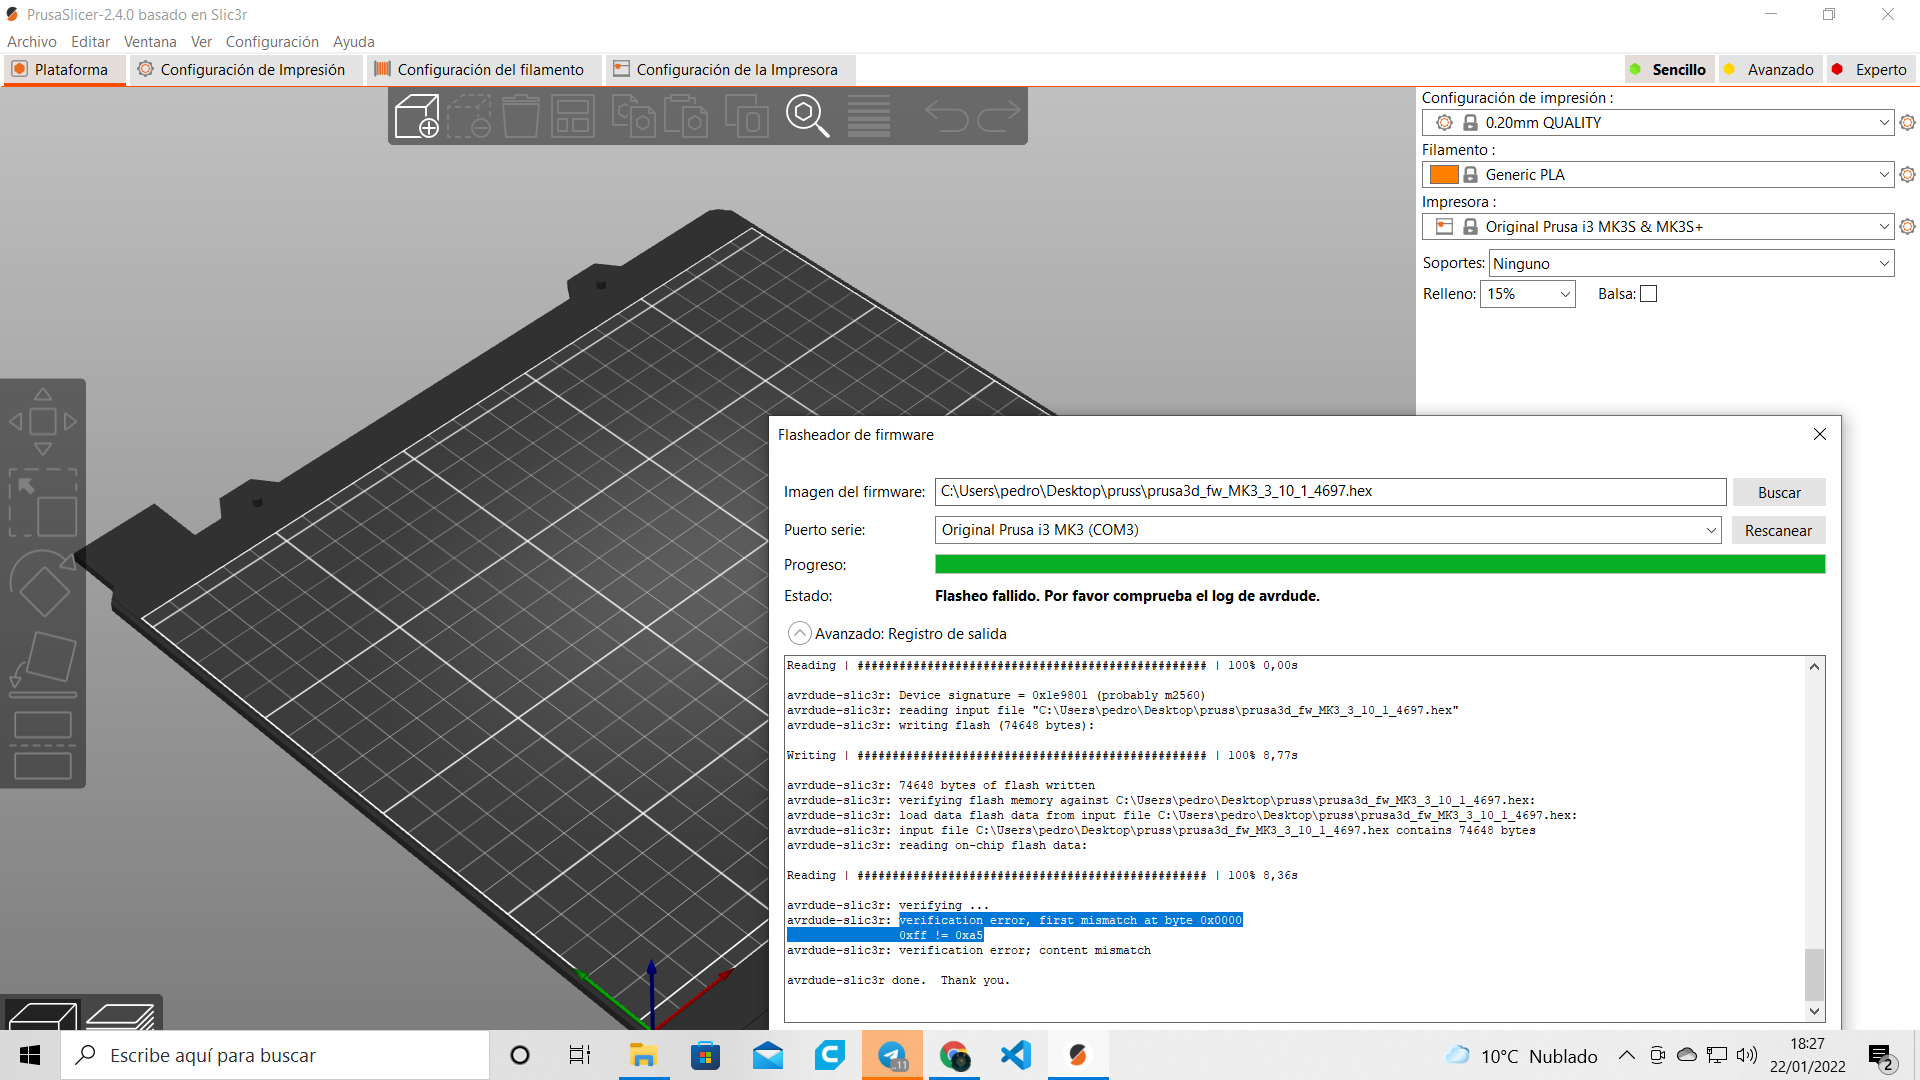The image size is (1920, 1080).
Task: Click the Delete selected model icon
Action: point(469,116)
